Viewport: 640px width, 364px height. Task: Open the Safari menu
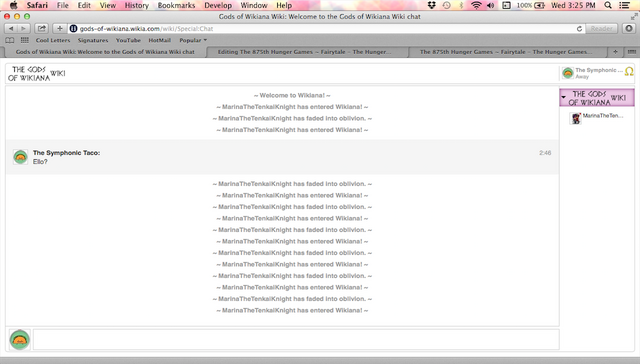click(x=37, y=5)
